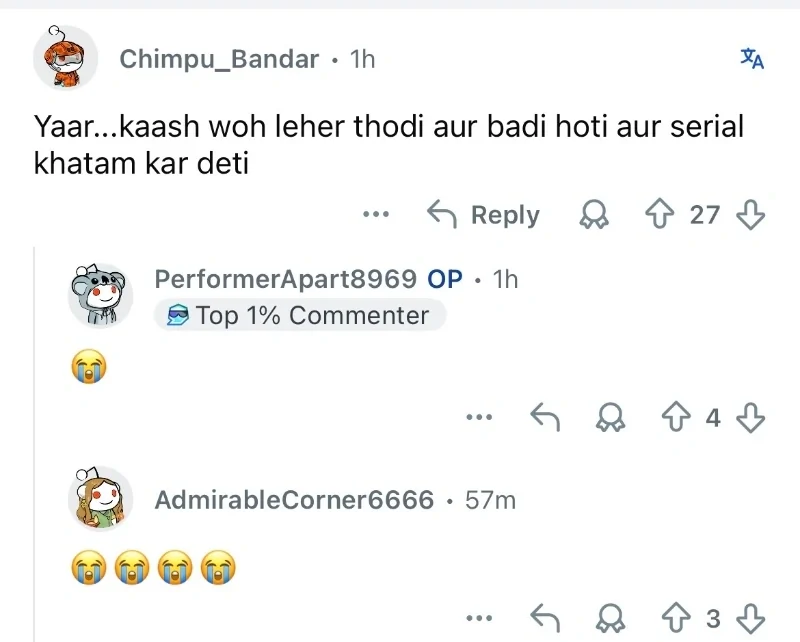Upvote AdmirableCorner6666's comment

pyautogui.click(x=676, y=619)
